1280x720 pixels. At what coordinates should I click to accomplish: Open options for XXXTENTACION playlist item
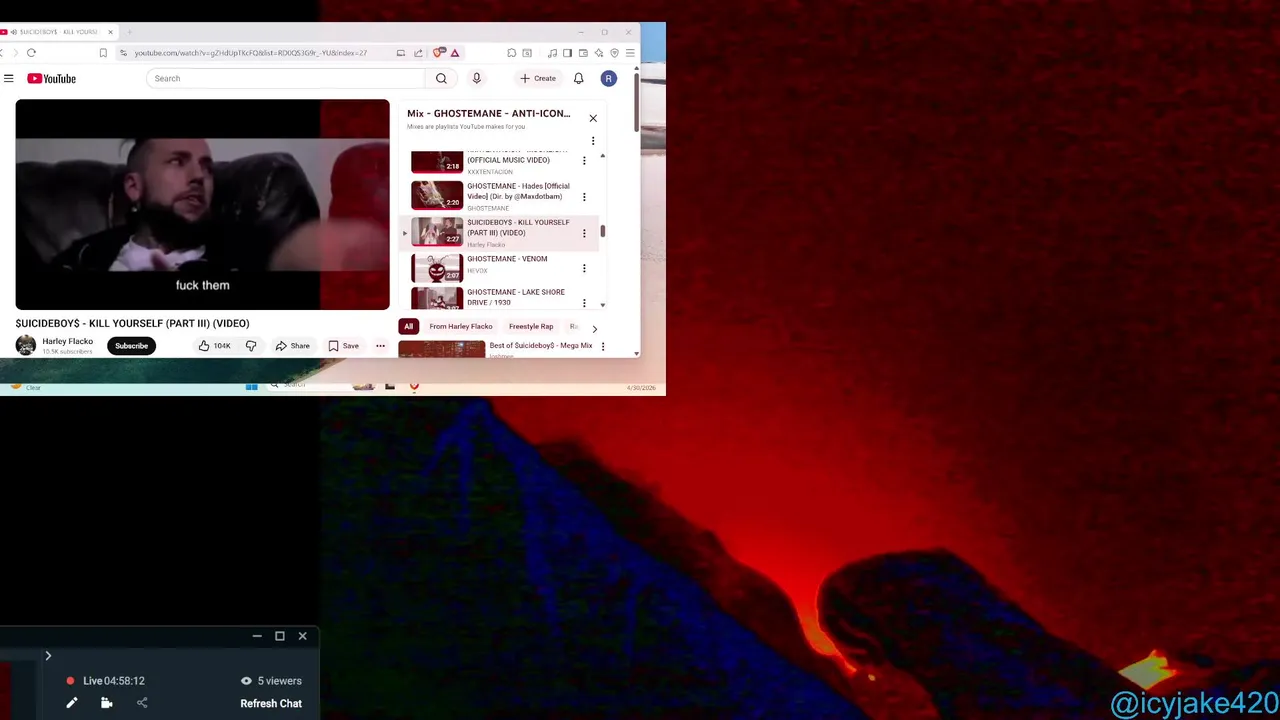click(x=584, y=161)
